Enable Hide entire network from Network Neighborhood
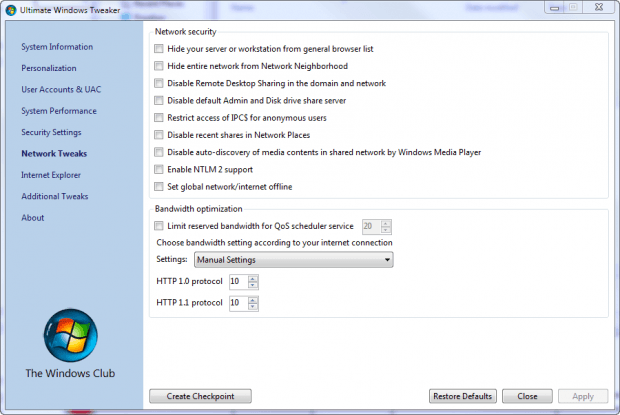 [x=159, y=66]
